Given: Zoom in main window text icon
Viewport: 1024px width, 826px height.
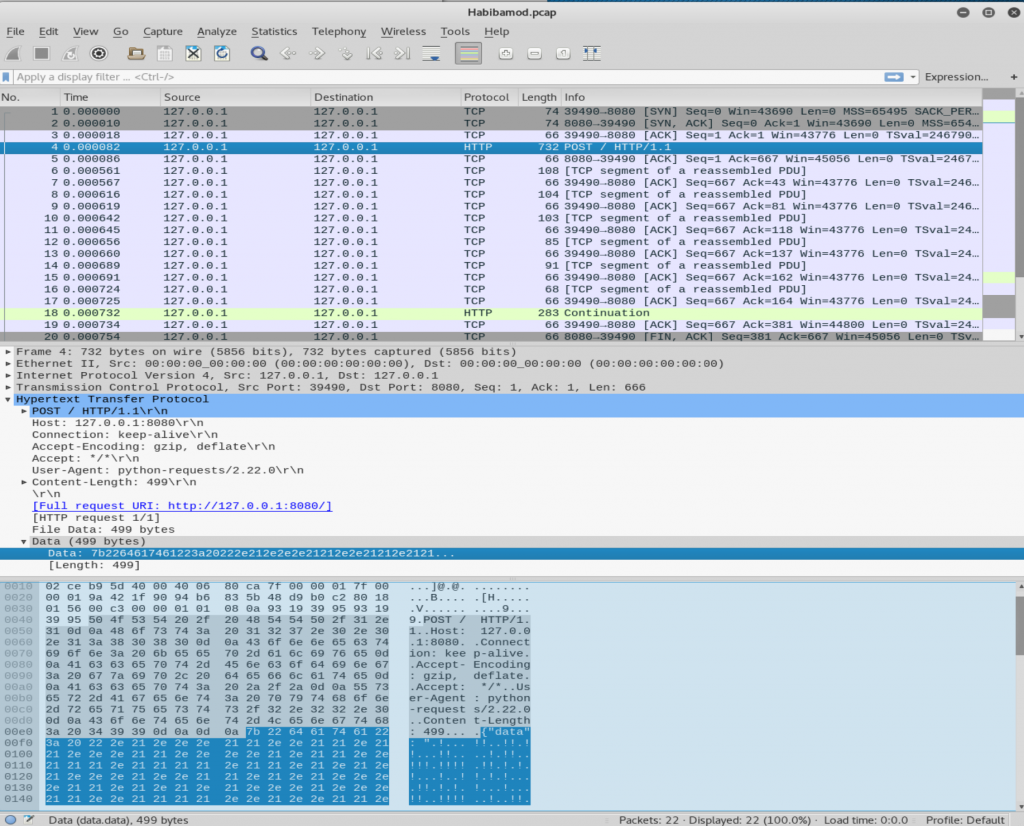Looking at the screenshot, I should click(505, 54).
